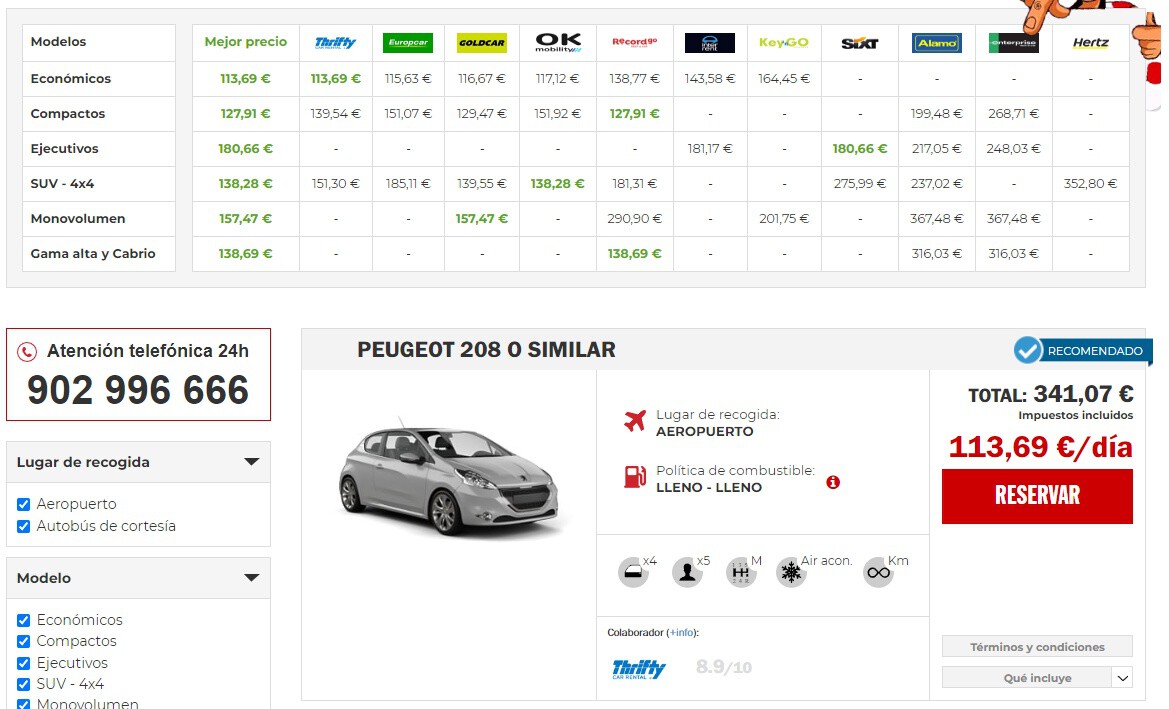Click the infinity unlimited kilometers icon
Viewport: 1169px width, 709px height.
click(878, 572)
